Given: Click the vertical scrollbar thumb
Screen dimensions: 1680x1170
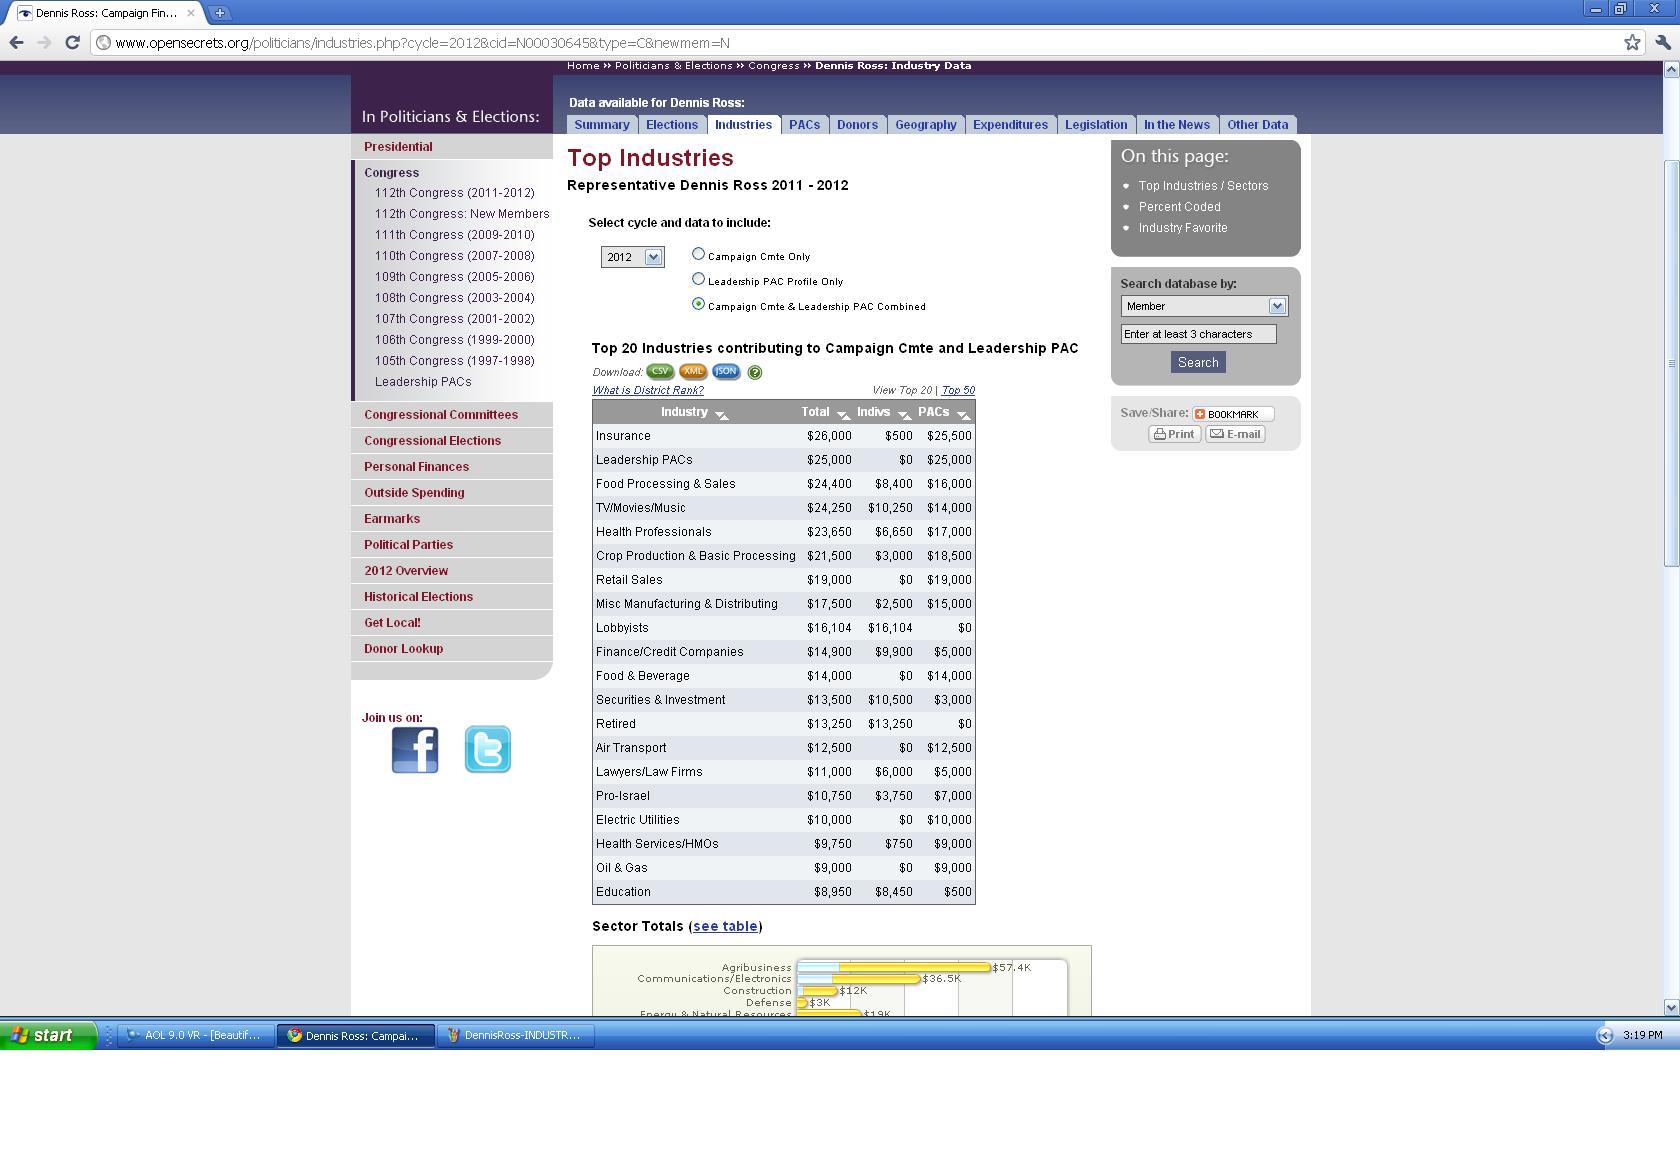Looking at the screenshot, I should tap(1671, 363).
